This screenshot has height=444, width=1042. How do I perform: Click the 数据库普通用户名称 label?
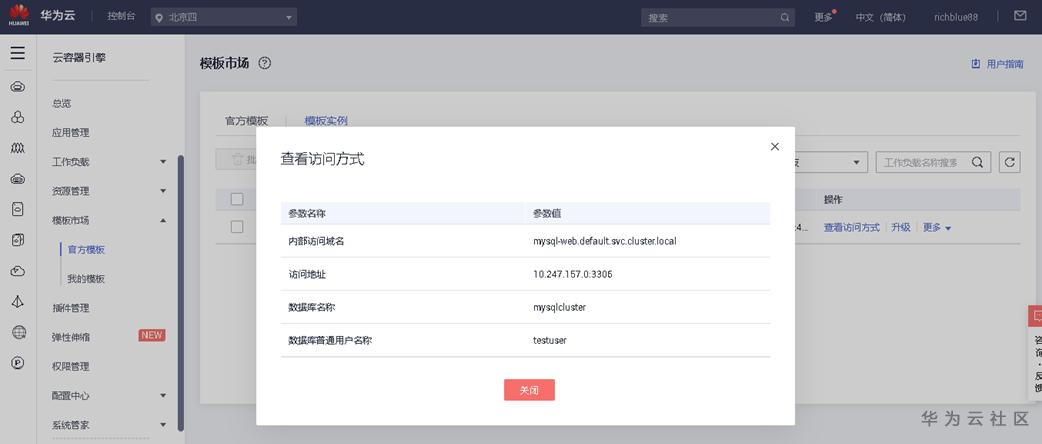(x=330, y=340)
